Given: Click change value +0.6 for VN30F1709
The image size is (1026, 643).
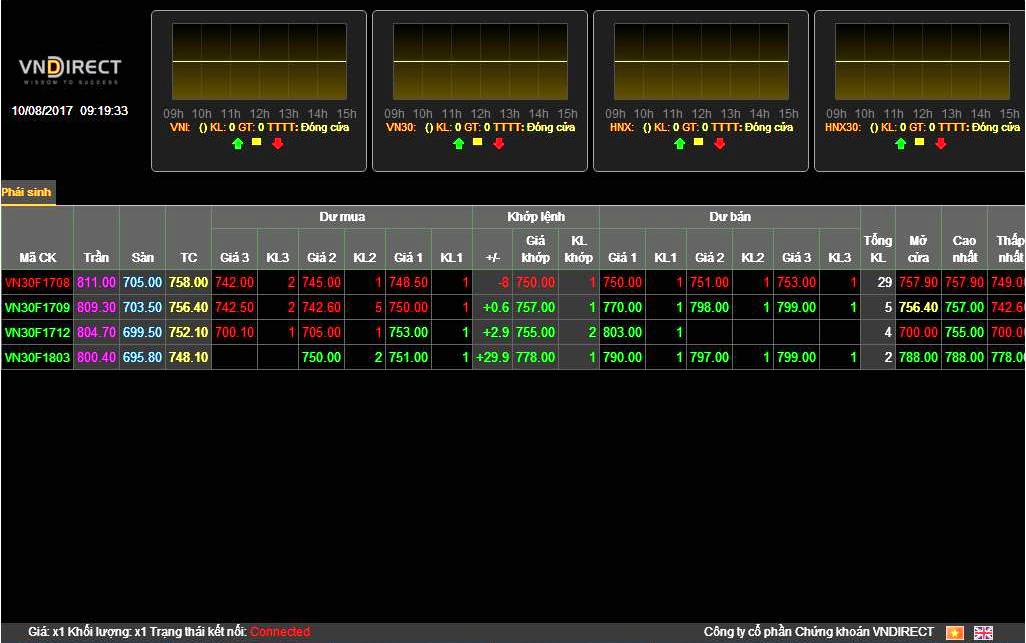Looking at the screenshot, I should (495, 307).
